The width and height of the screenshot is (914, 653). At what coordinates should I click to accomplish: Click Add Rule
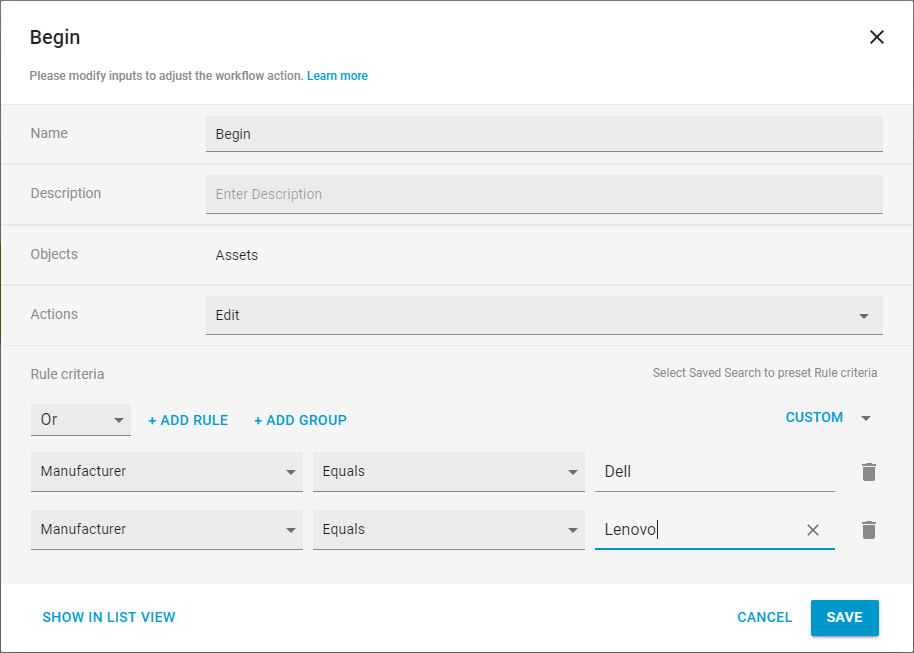[188, 420]
